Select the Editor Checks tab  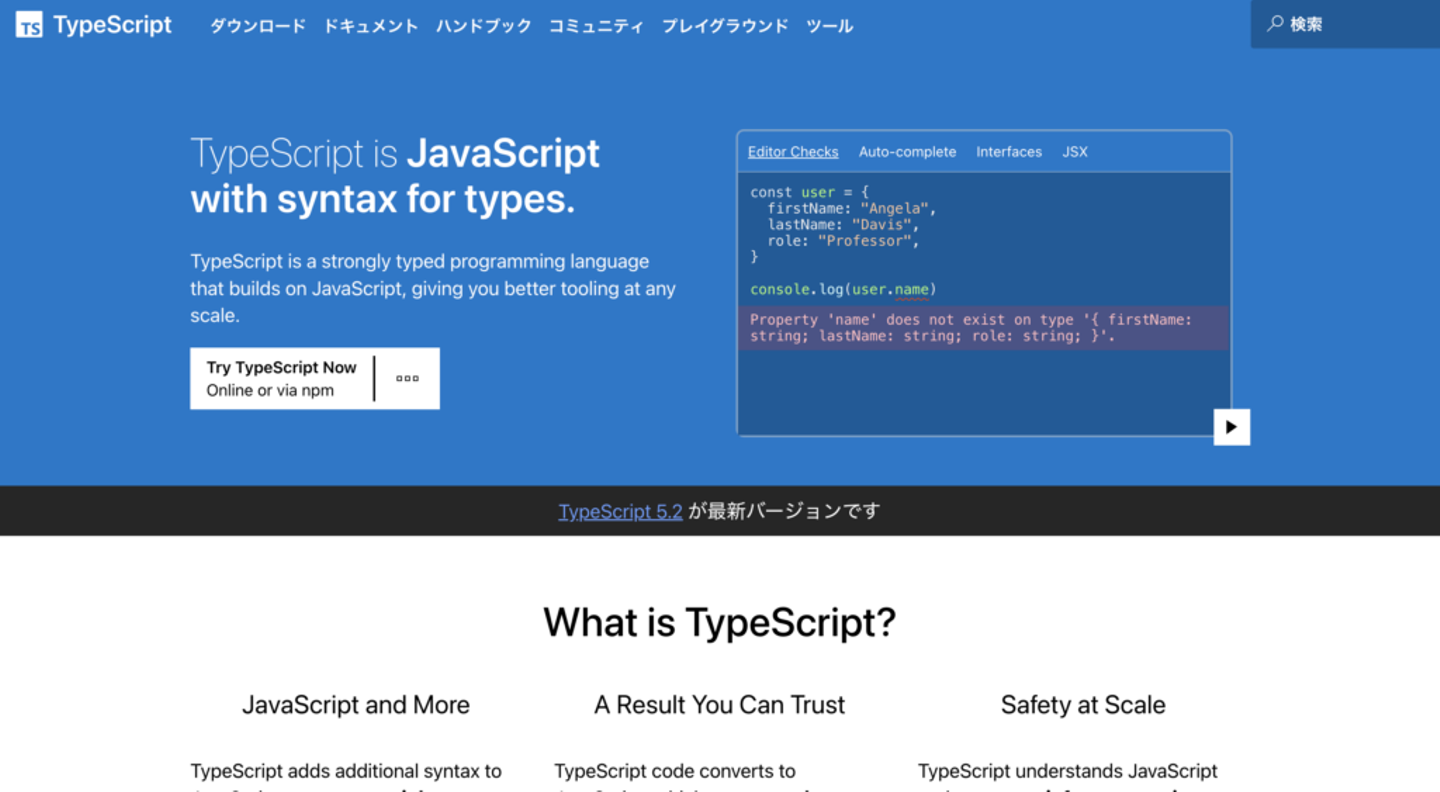pyautogui.click(x=793, y=152)
